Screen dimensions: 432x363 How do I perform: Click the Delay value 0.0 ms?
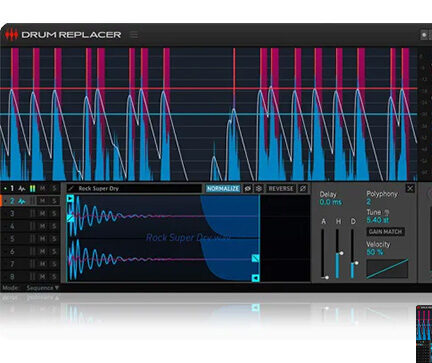tap(330, 202)
